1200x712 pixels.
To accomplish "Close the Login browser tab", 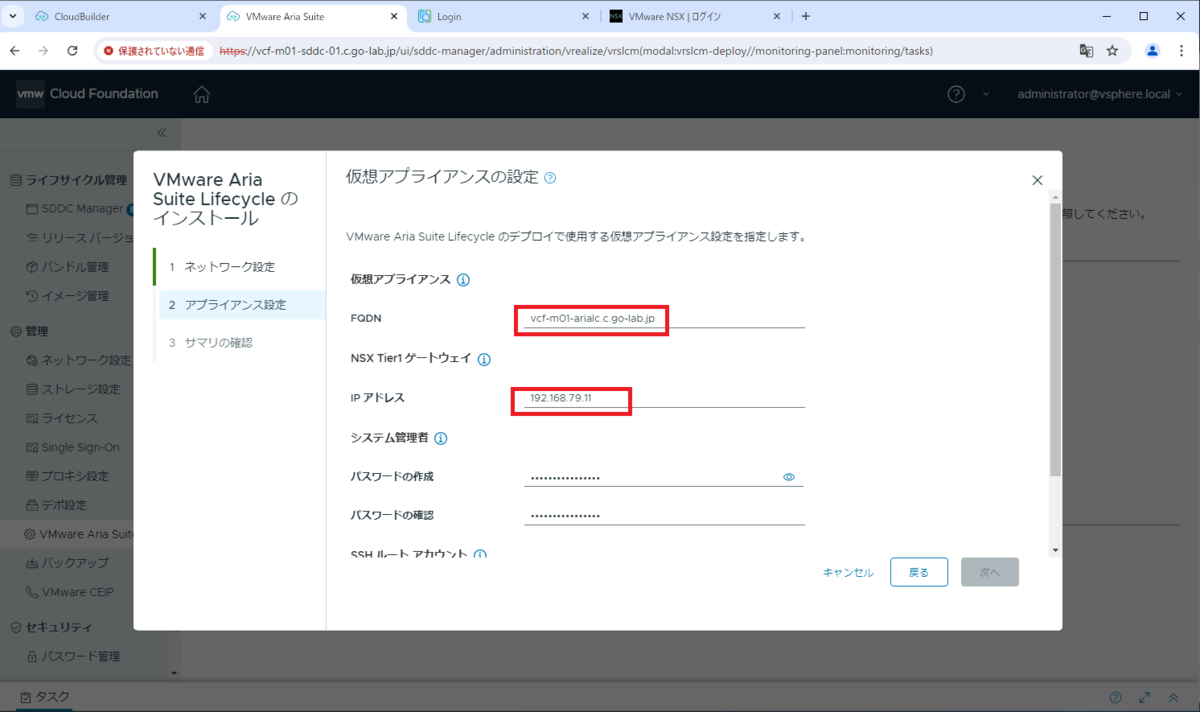I will 586,17.
